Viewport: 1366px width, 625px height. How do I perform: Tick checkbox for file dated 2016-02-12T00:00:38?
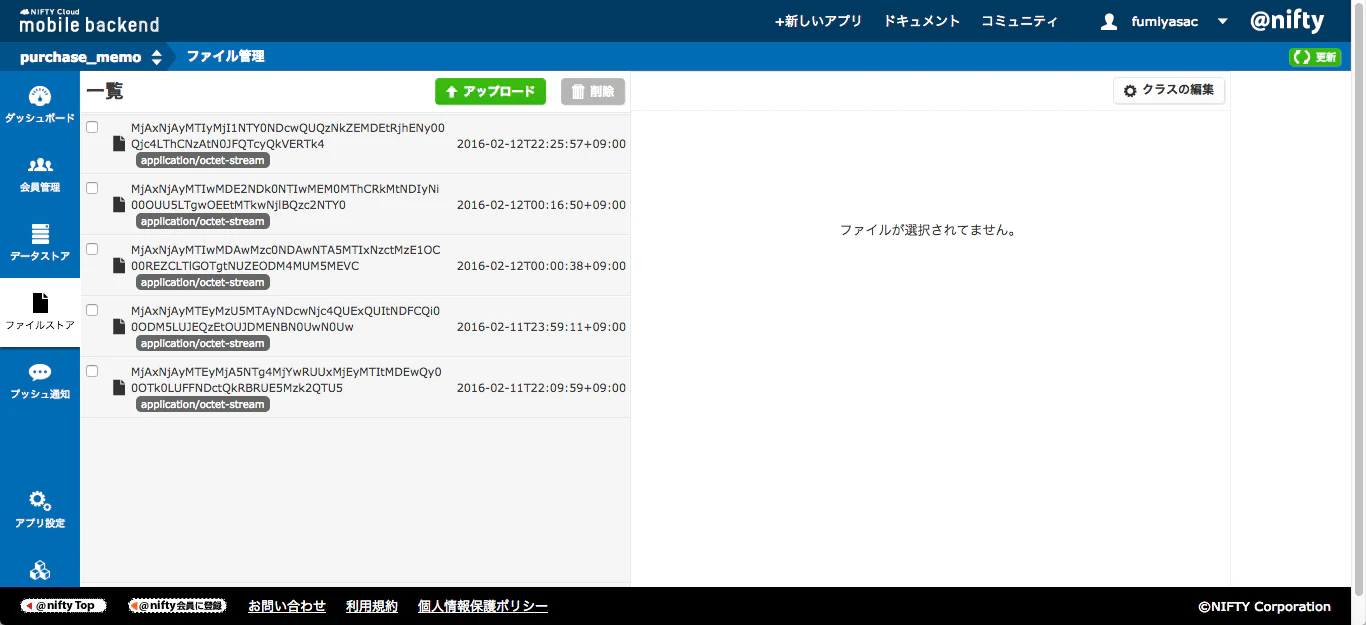92,249
